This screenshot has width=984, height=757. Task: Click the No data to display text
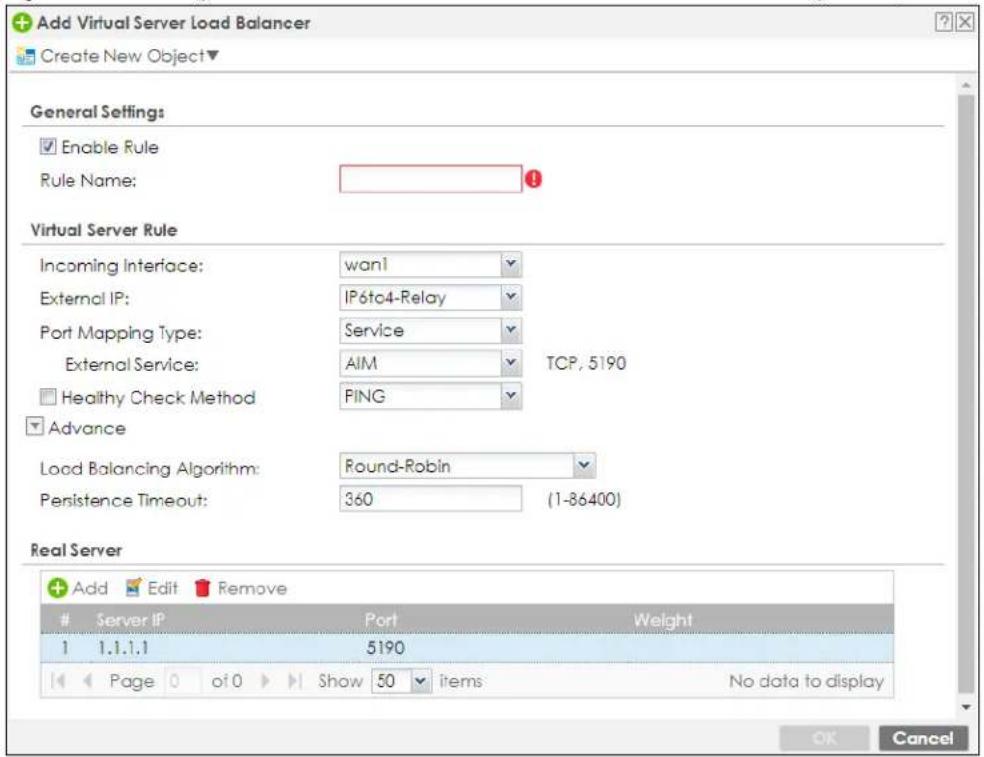click(x=806, y=681)
